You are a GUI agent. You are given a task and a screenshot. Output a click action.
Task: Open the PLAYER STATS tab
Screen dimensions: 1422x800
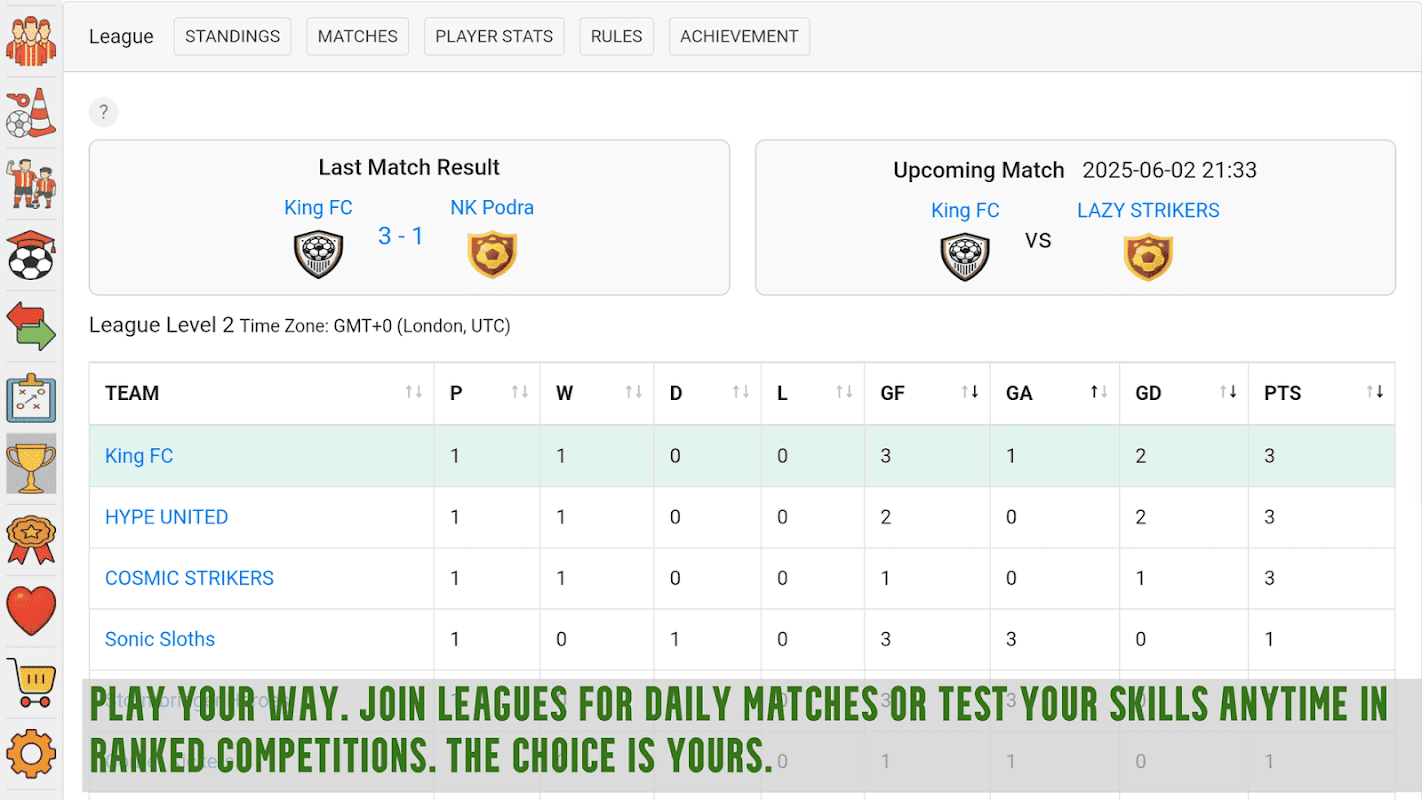(494, 36)
